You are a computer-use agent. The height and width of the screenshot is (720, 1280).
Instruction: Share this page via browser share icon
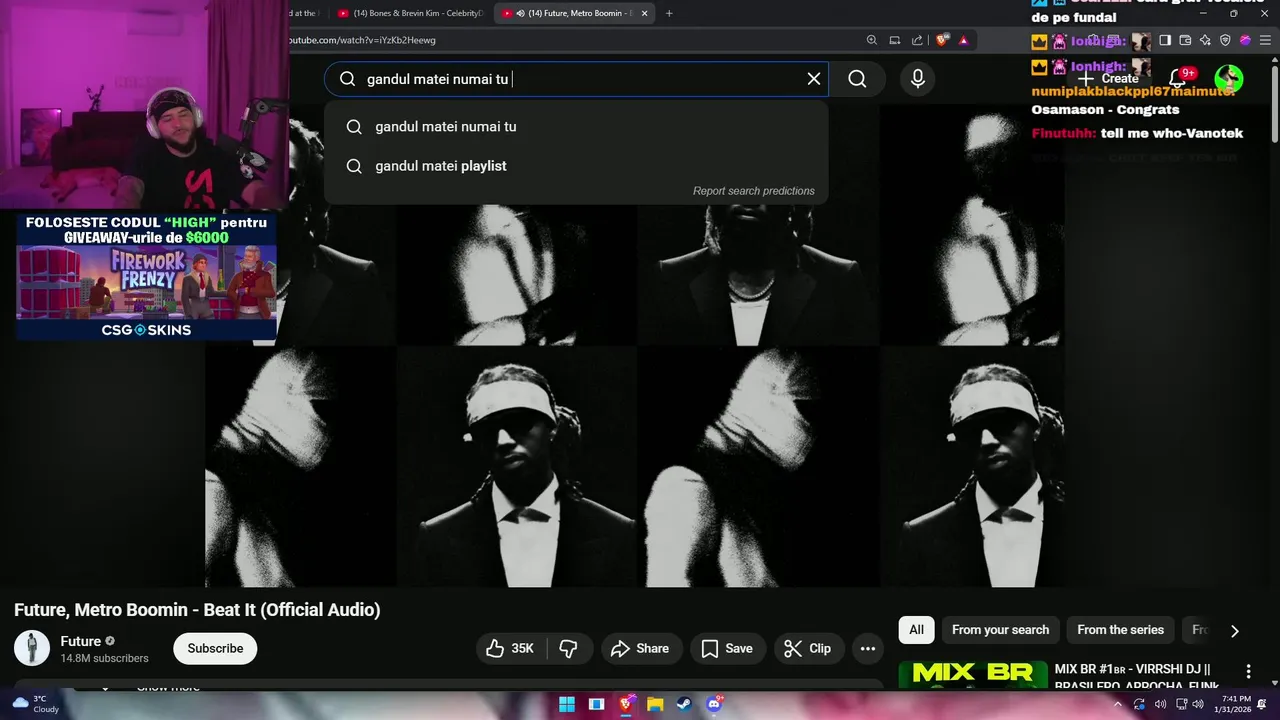point(917,40)
